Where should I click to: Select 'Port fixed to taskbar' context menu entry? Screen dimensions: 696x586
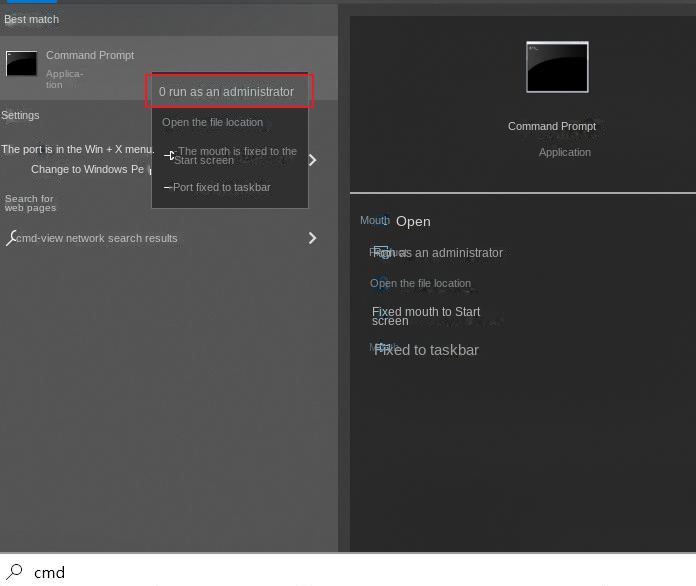pos(221,187)
